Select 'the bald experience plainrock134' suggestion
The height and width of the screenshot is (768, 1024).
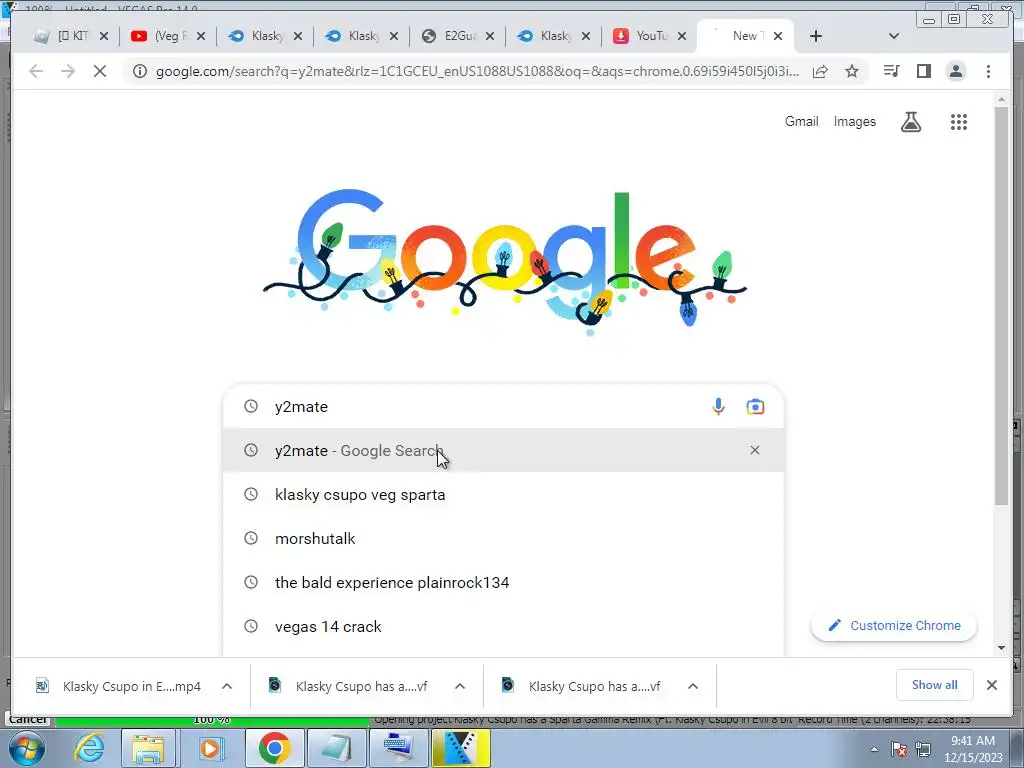coord(503,582)
